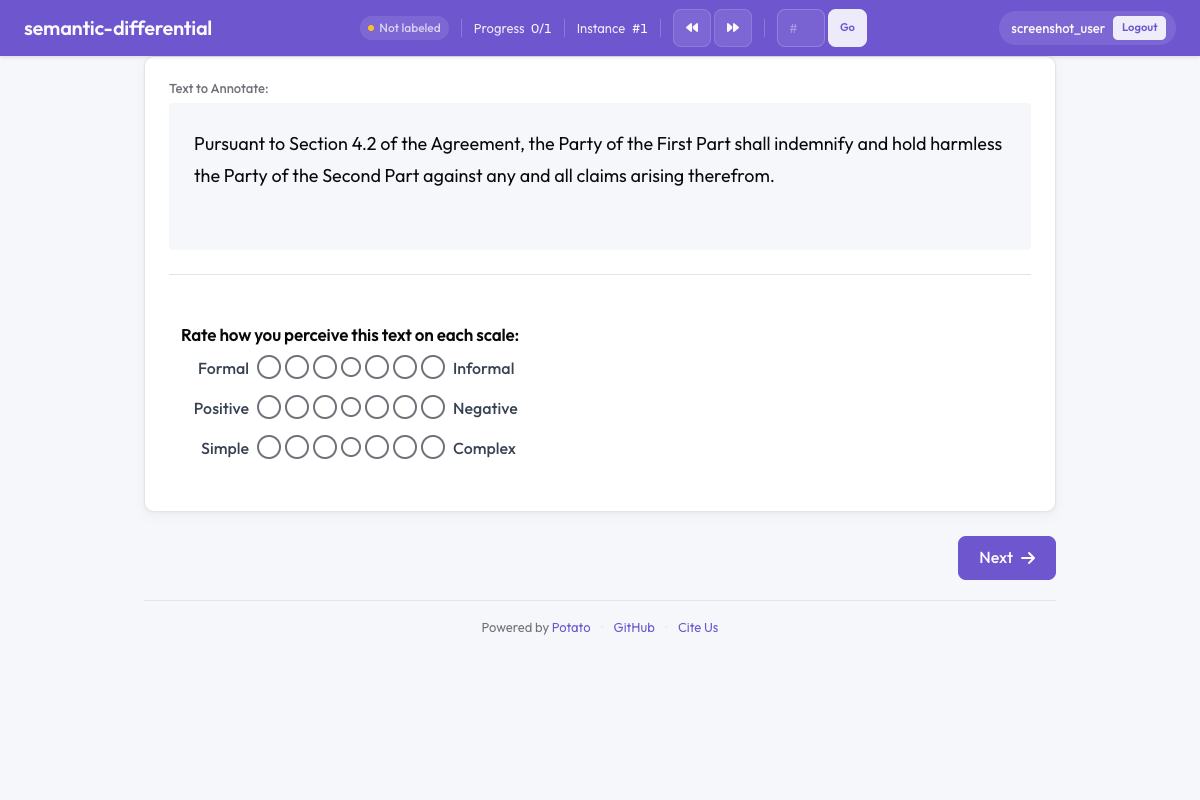Skip to next instance with fast-forward icon
This screenshot has height=800, width=1200.
click(x=733, y=28)
